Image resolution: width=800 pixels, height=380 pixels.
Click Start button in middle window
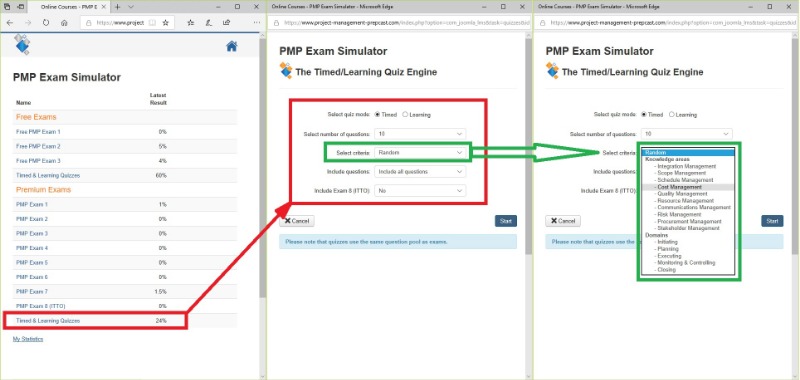[506, 221]
